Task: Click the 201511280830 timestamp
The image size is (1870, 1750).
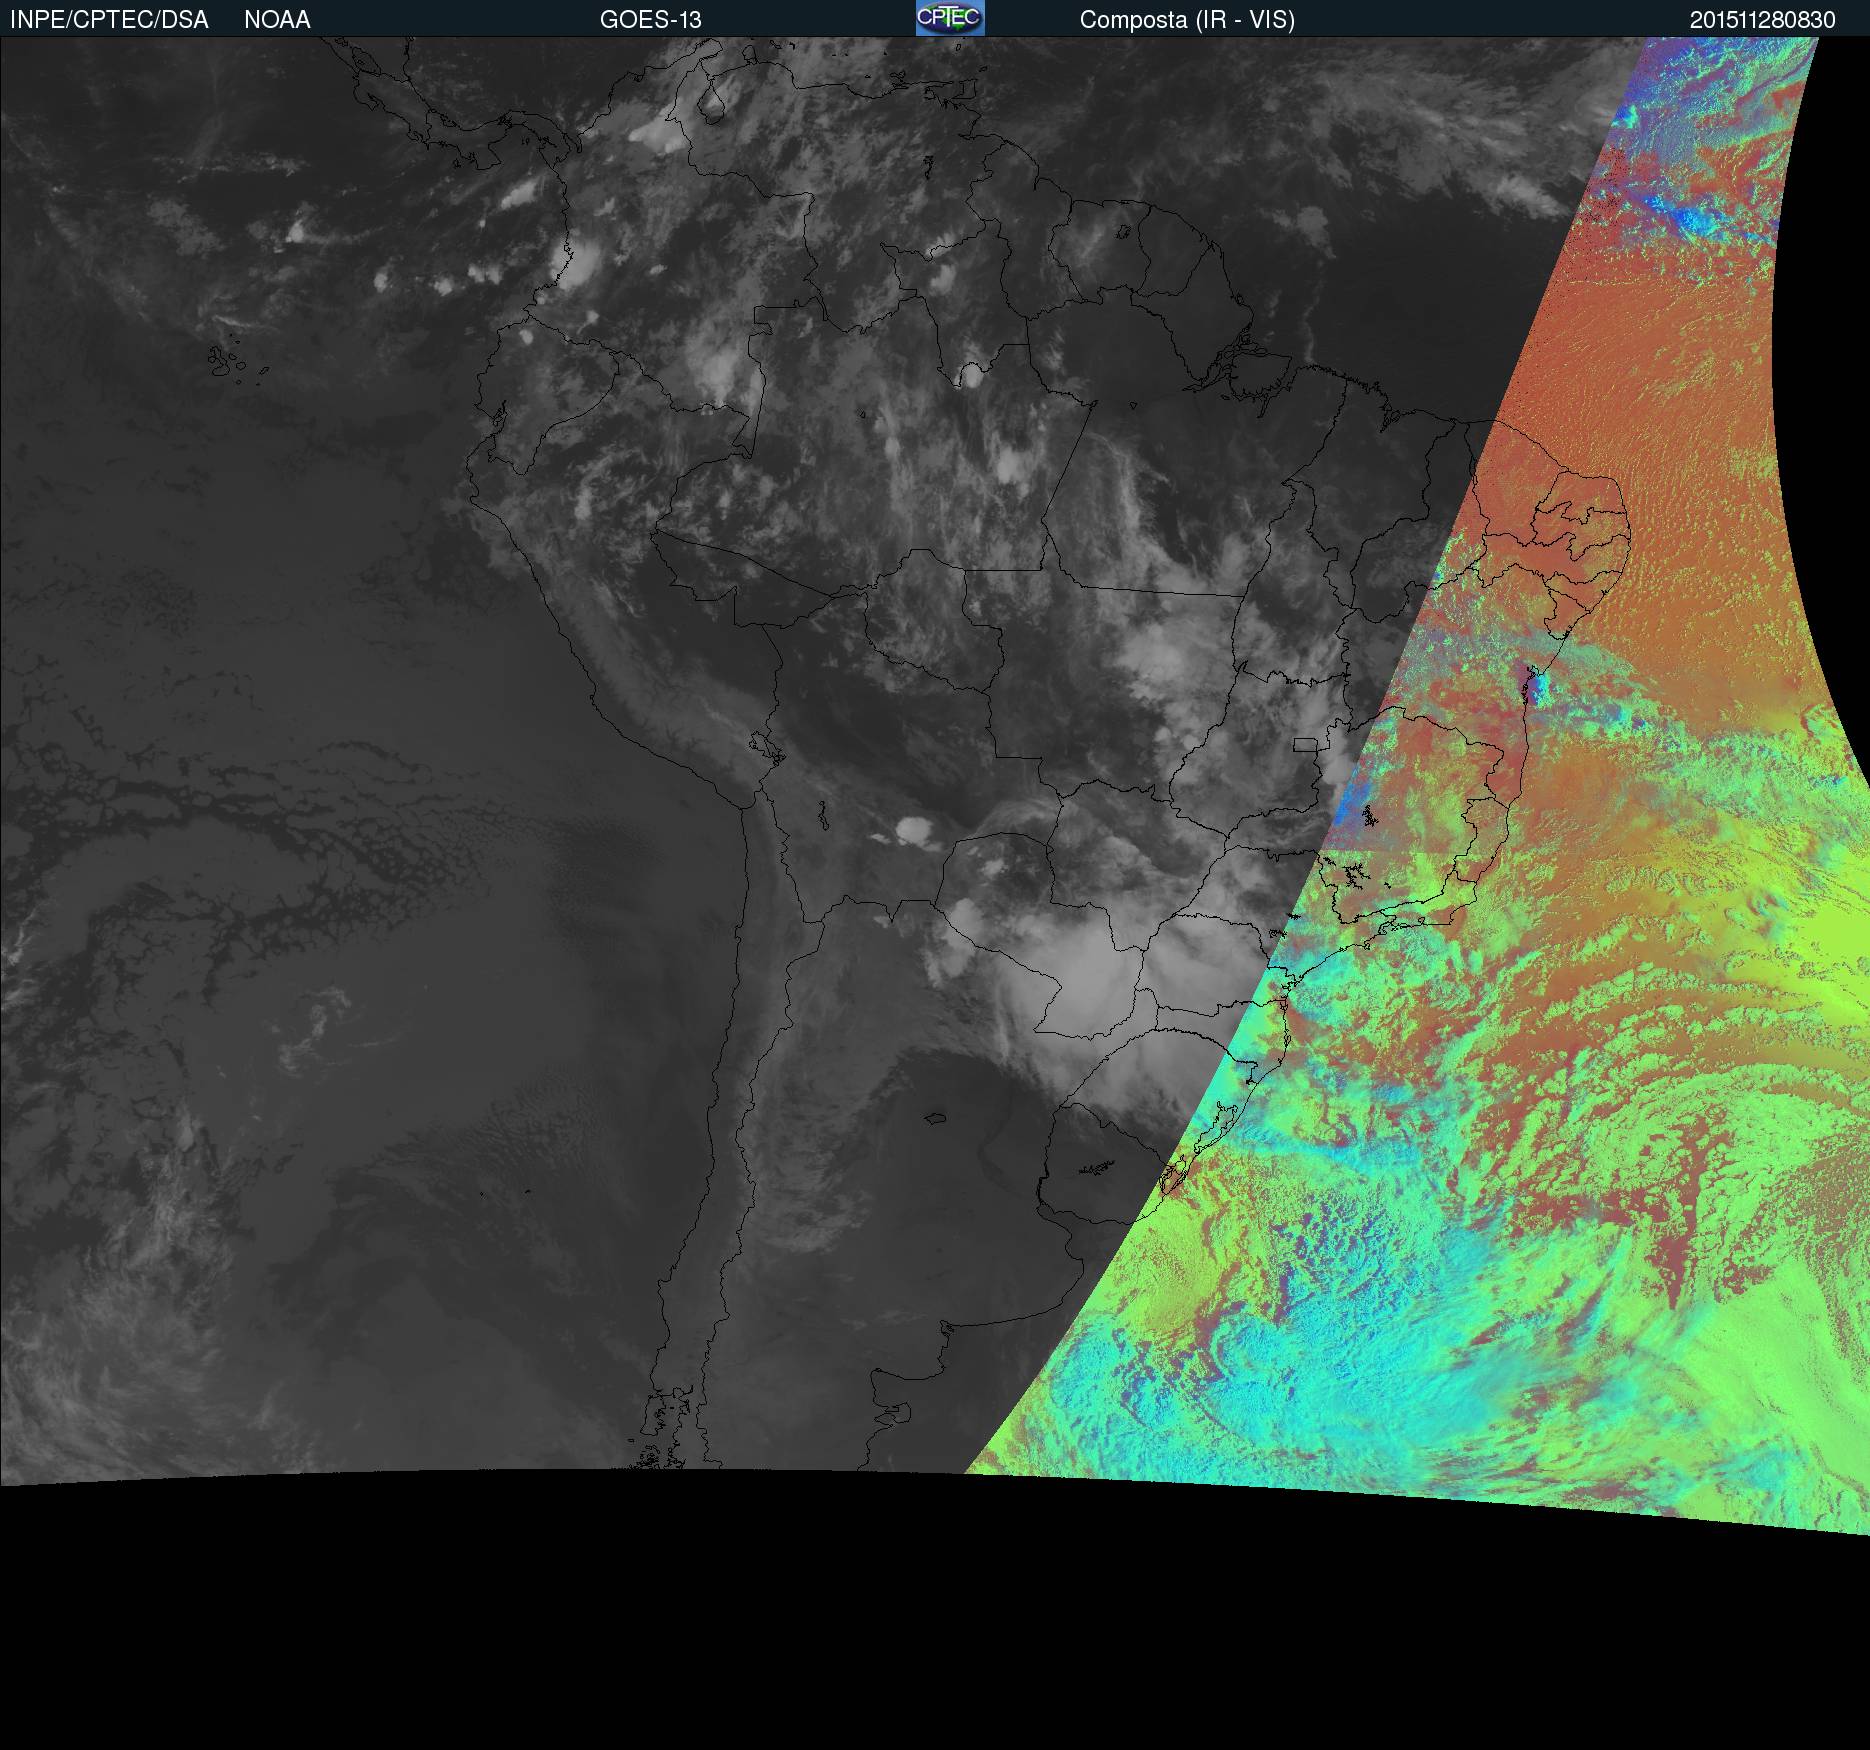Action: pyautogui.click(x=1763, y=20)
